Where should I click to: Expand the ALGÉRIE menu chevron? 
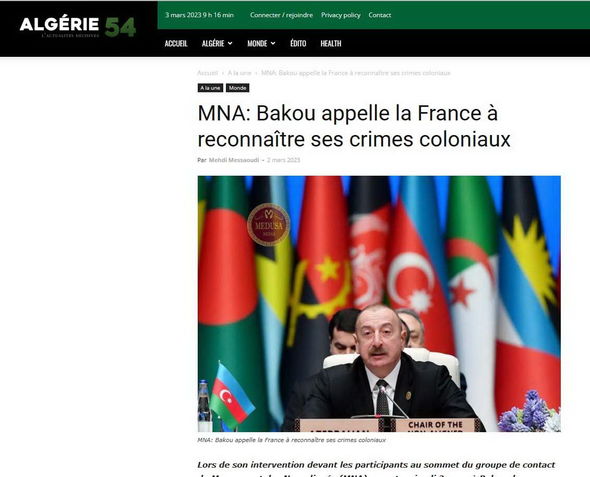coord(230,44)
